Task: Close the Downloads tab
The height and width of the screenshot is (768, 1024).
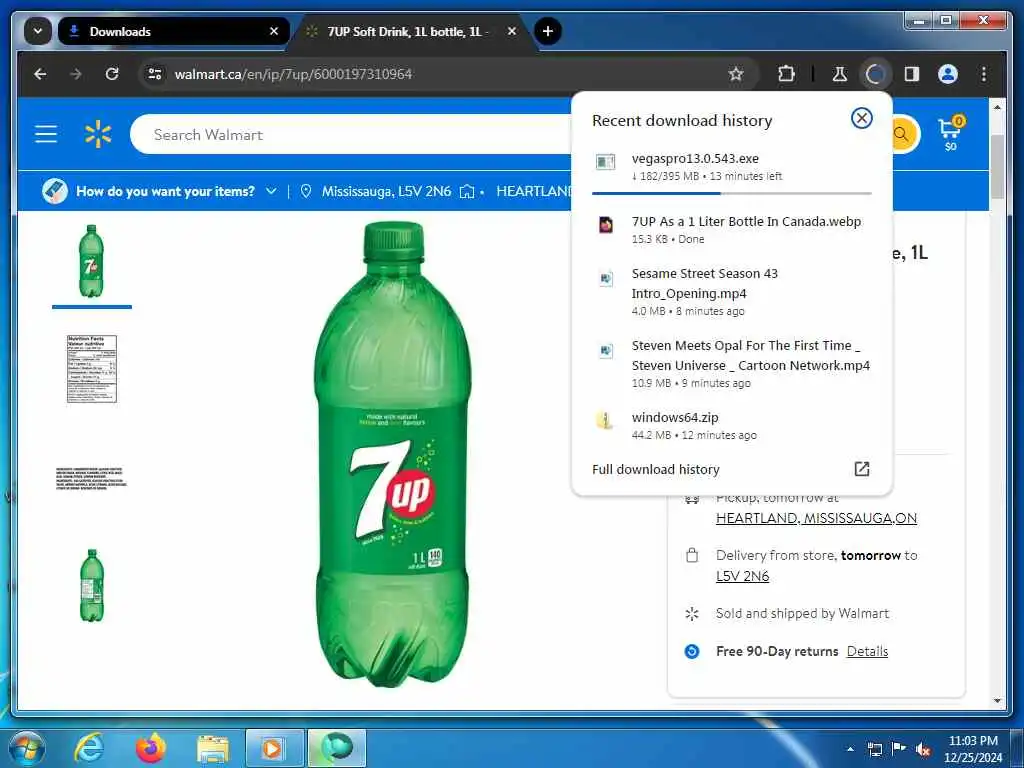Action: pyautogui.click(x=274, y=31)
